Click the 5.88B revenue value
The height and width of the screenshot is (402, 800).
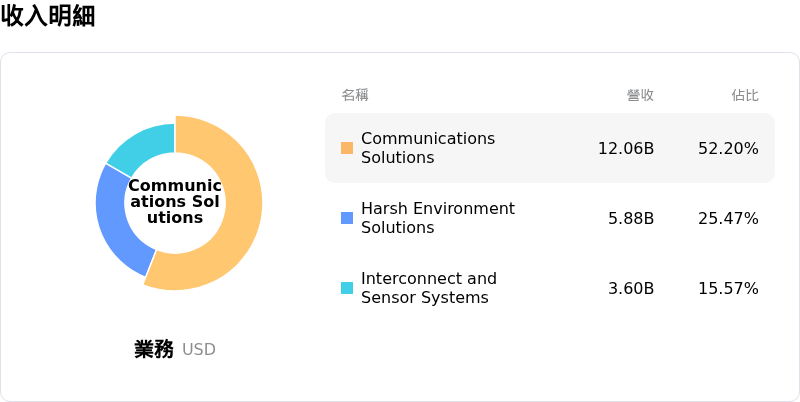coord(631,218)
